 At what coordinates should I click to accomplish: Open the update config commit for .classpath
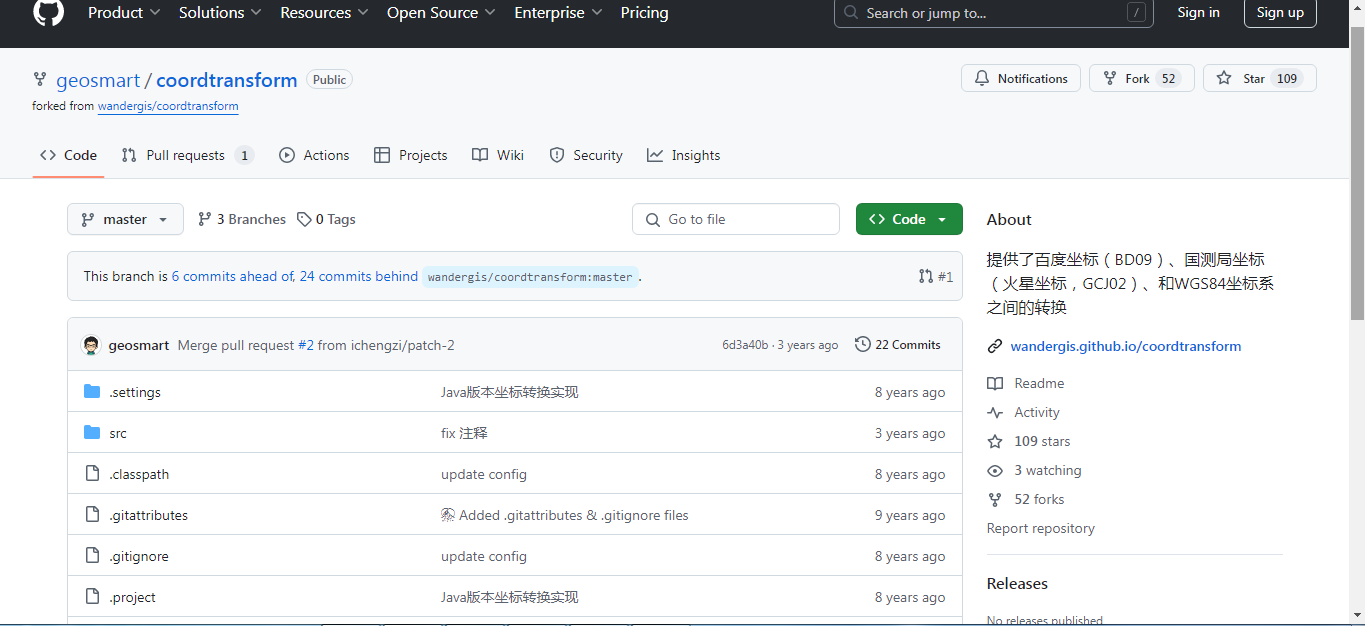[x=484, y=474]
